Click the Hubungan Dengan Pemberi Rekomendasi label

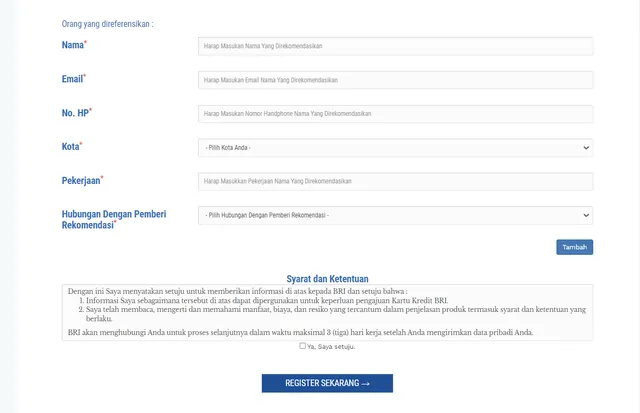tap(113, 219)
